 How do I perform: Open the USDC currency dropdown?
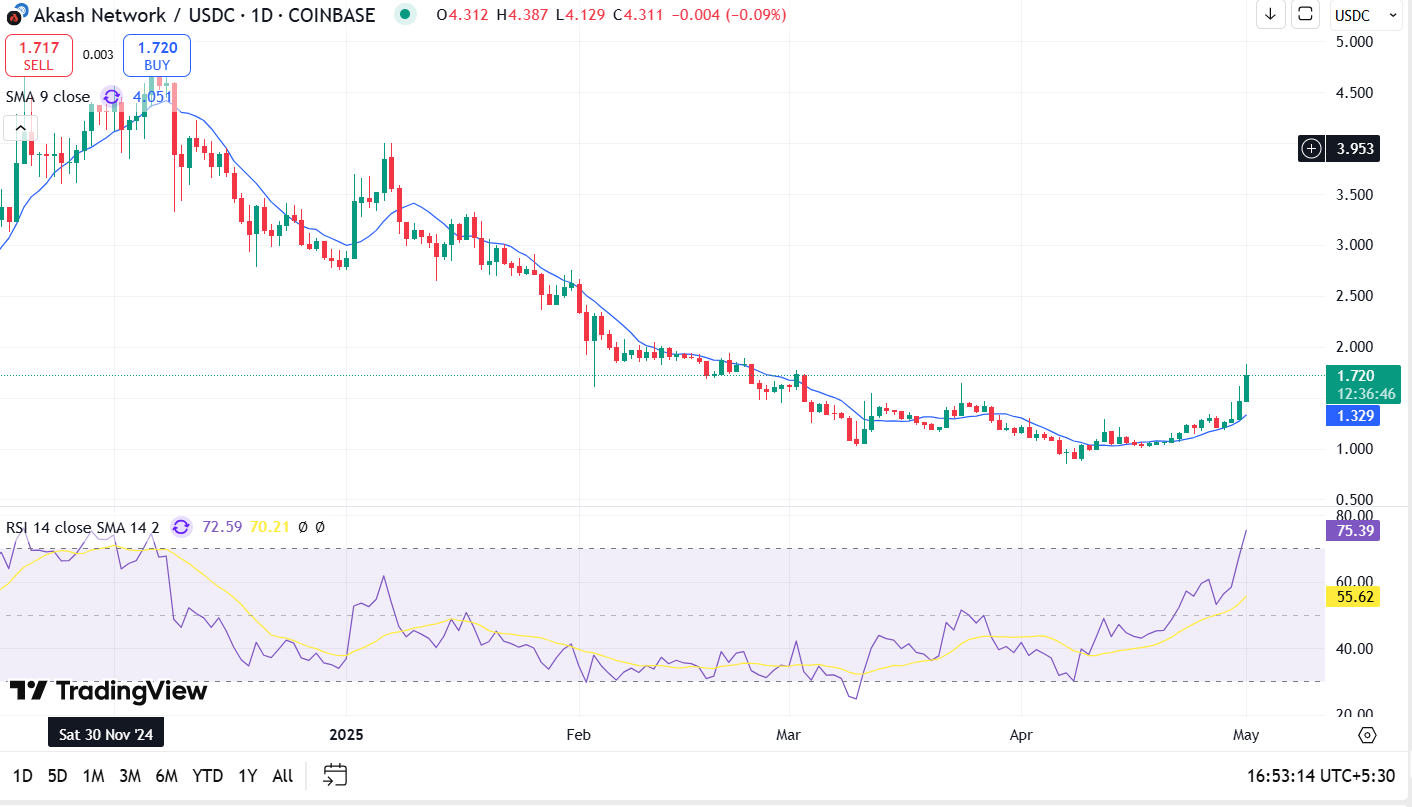[1366, 15]
